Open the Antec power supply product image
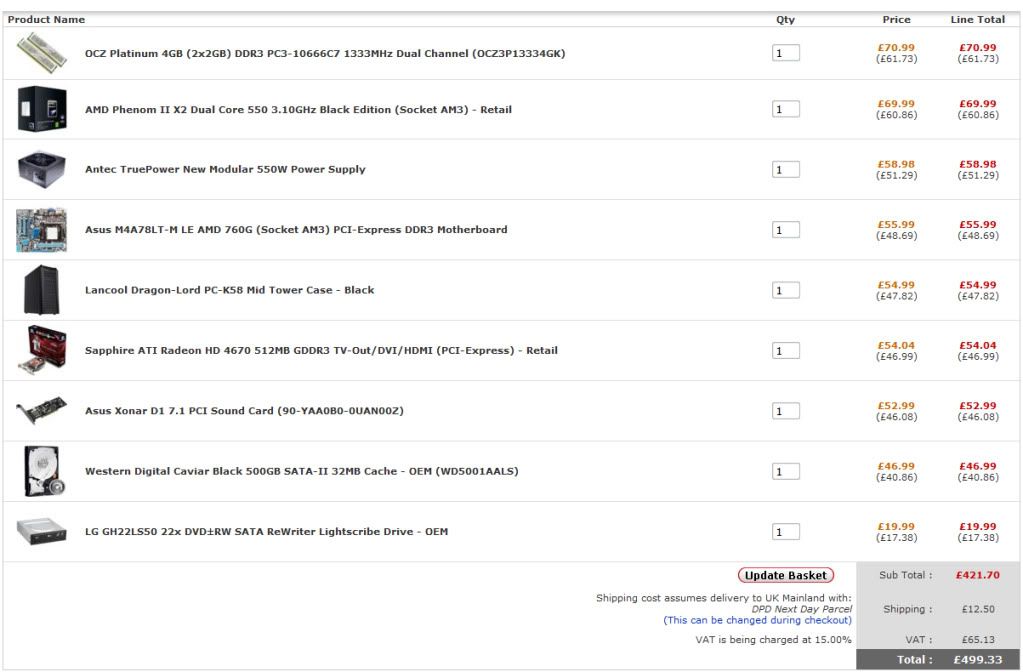Viewport: 1023px width, 672px height. click(x=42, y=169)
